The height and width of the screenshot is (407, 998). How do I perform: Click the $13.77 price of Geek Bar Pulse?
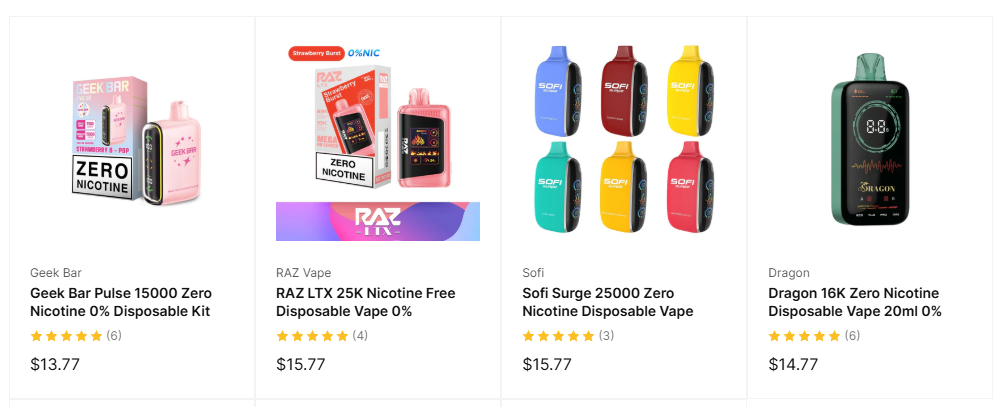click(x=55, y=364)
